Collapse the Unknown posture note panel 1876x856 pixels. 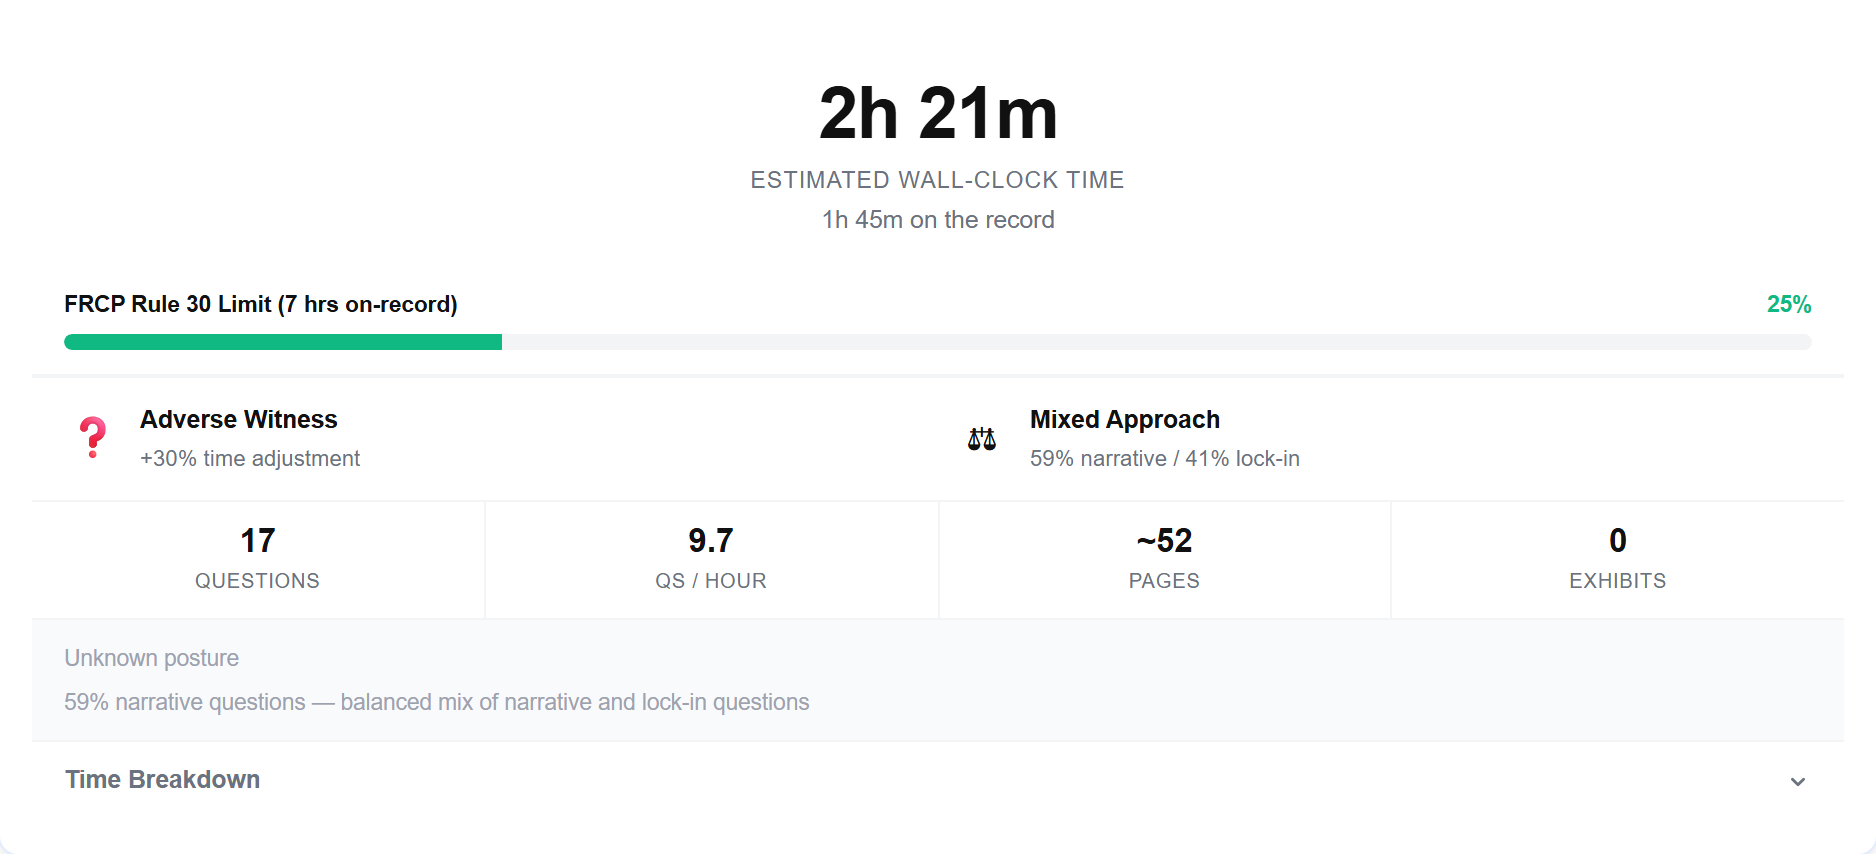(152, 658)
